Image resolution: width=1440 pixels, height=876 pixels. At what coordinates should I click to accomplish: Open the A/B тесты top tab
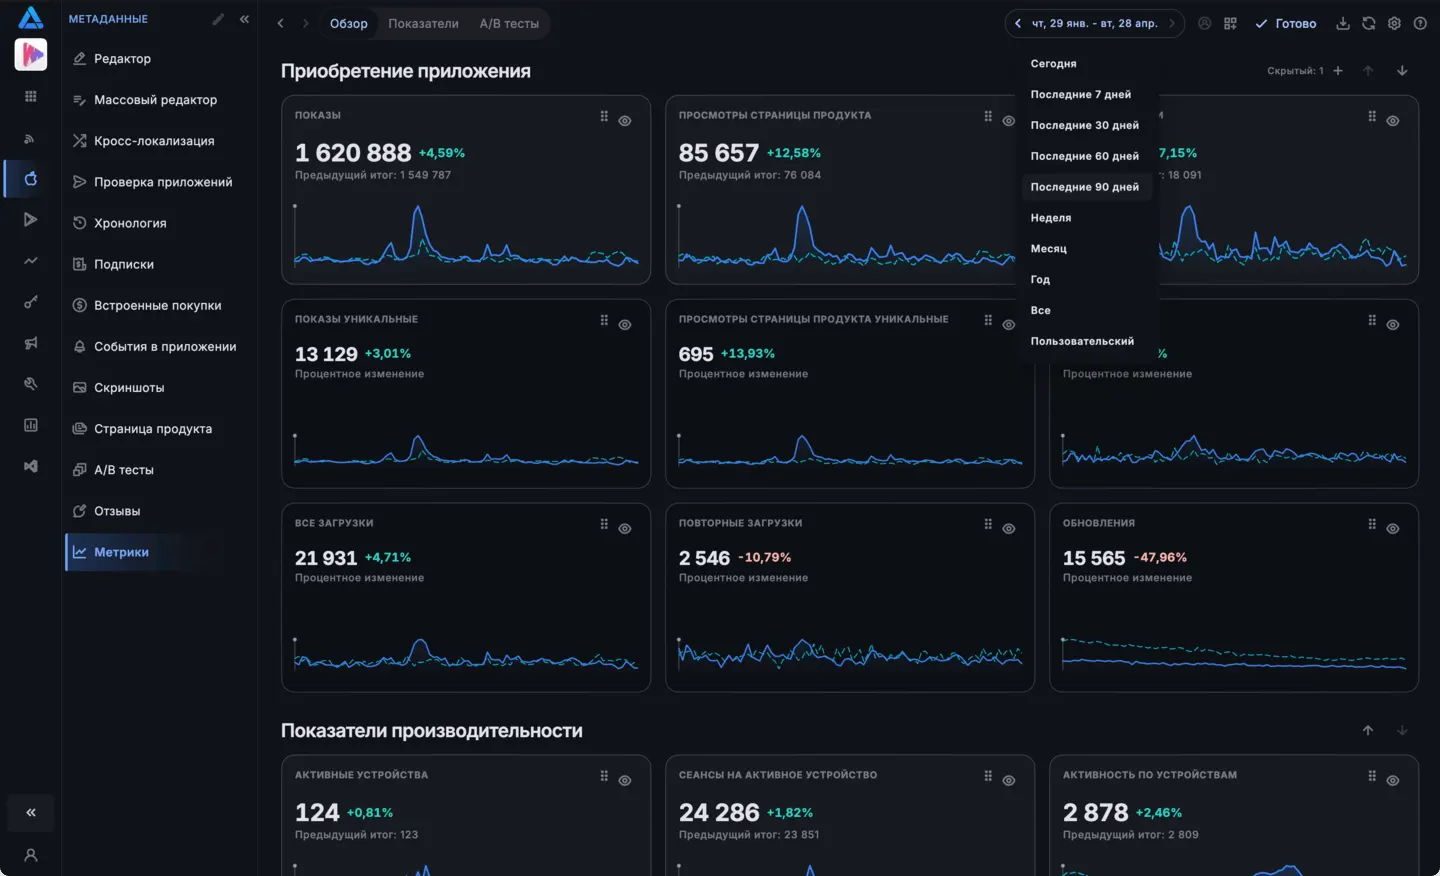509,23
